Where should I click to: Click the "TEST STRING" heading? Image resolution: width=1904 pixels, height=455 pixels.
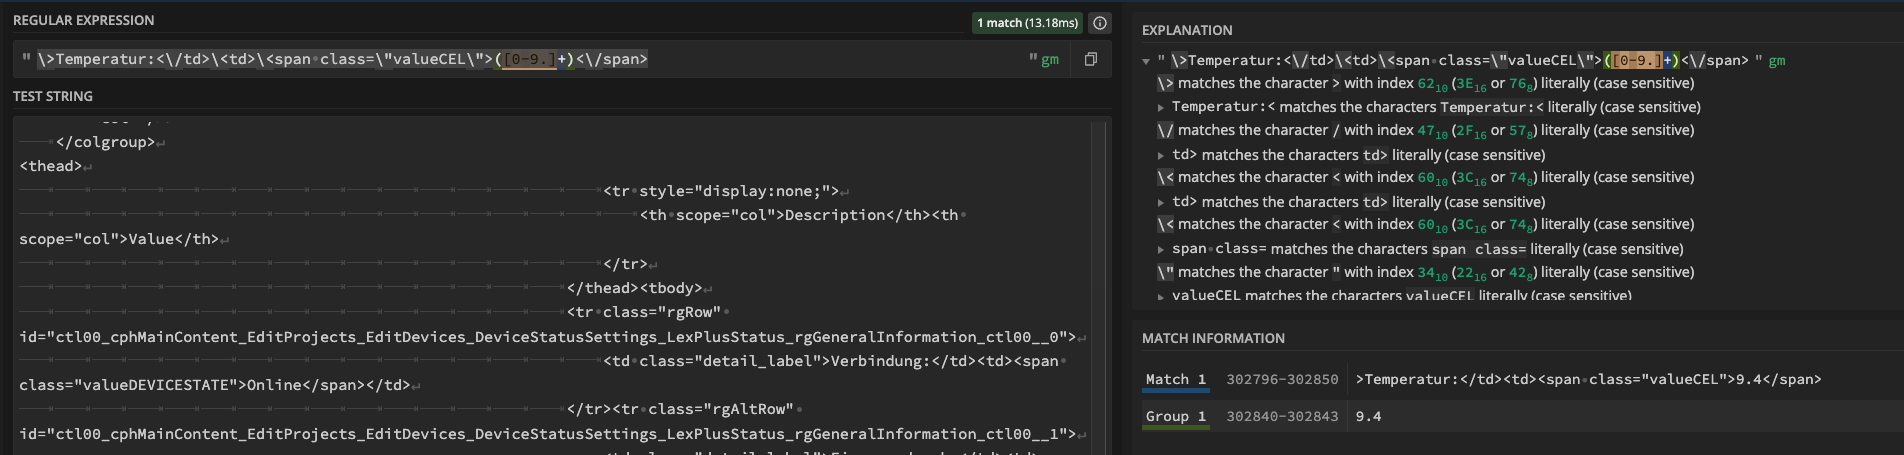(x=53, y=96)
